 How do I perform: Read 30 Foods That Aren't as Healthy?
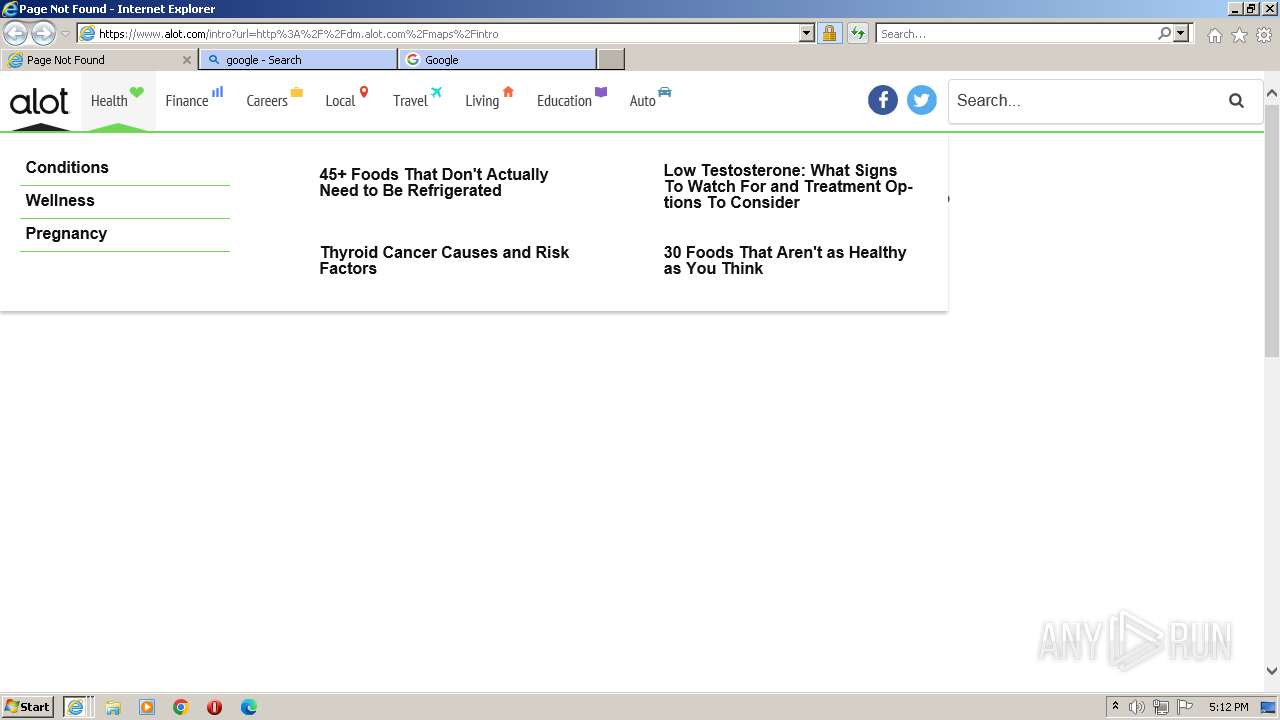click(x=785, y=260)
